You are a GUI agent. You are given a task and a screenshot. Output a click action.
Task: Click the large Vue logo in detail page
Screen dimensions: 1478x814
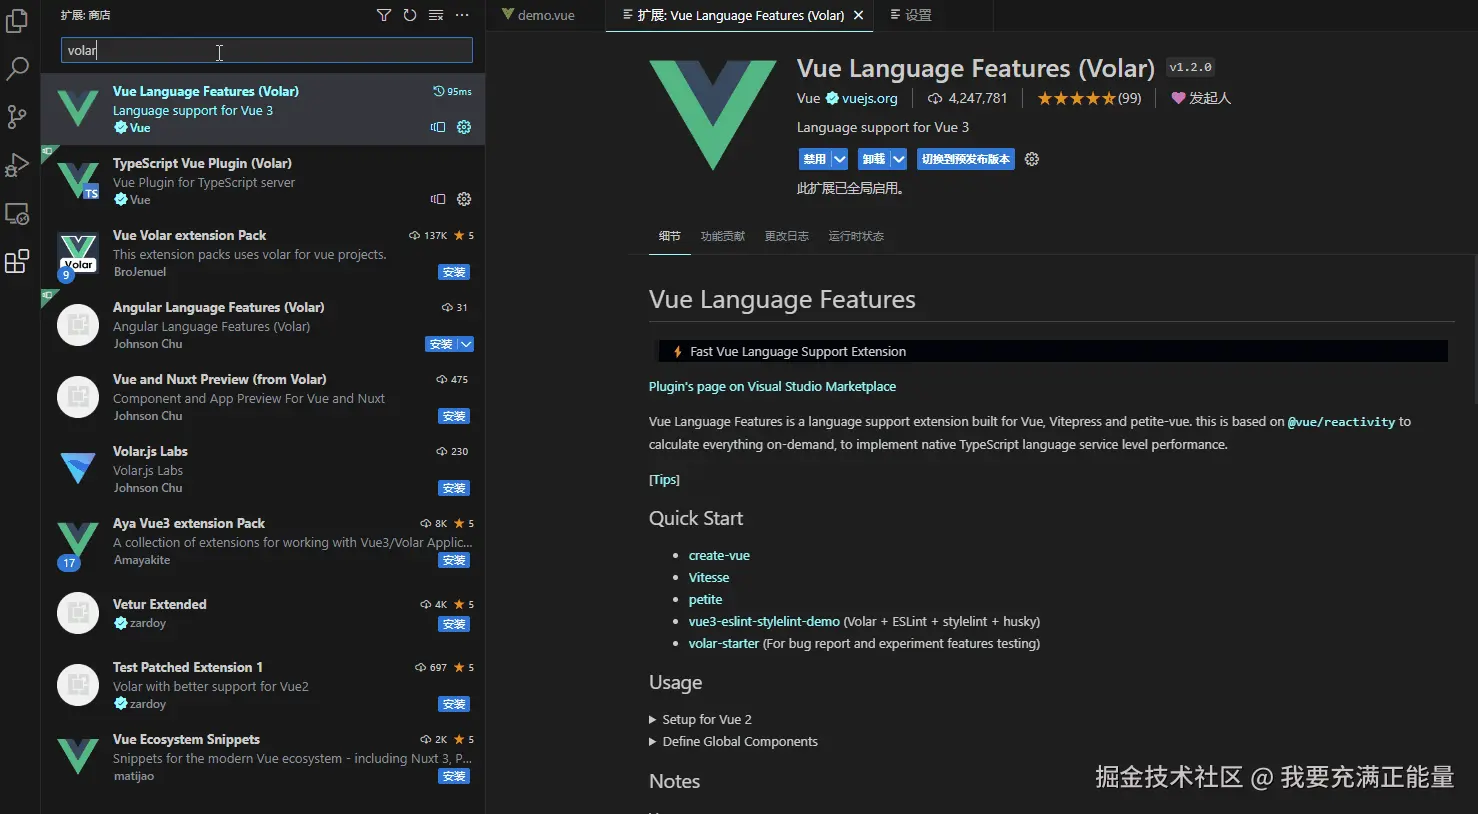tap(712, 114)
